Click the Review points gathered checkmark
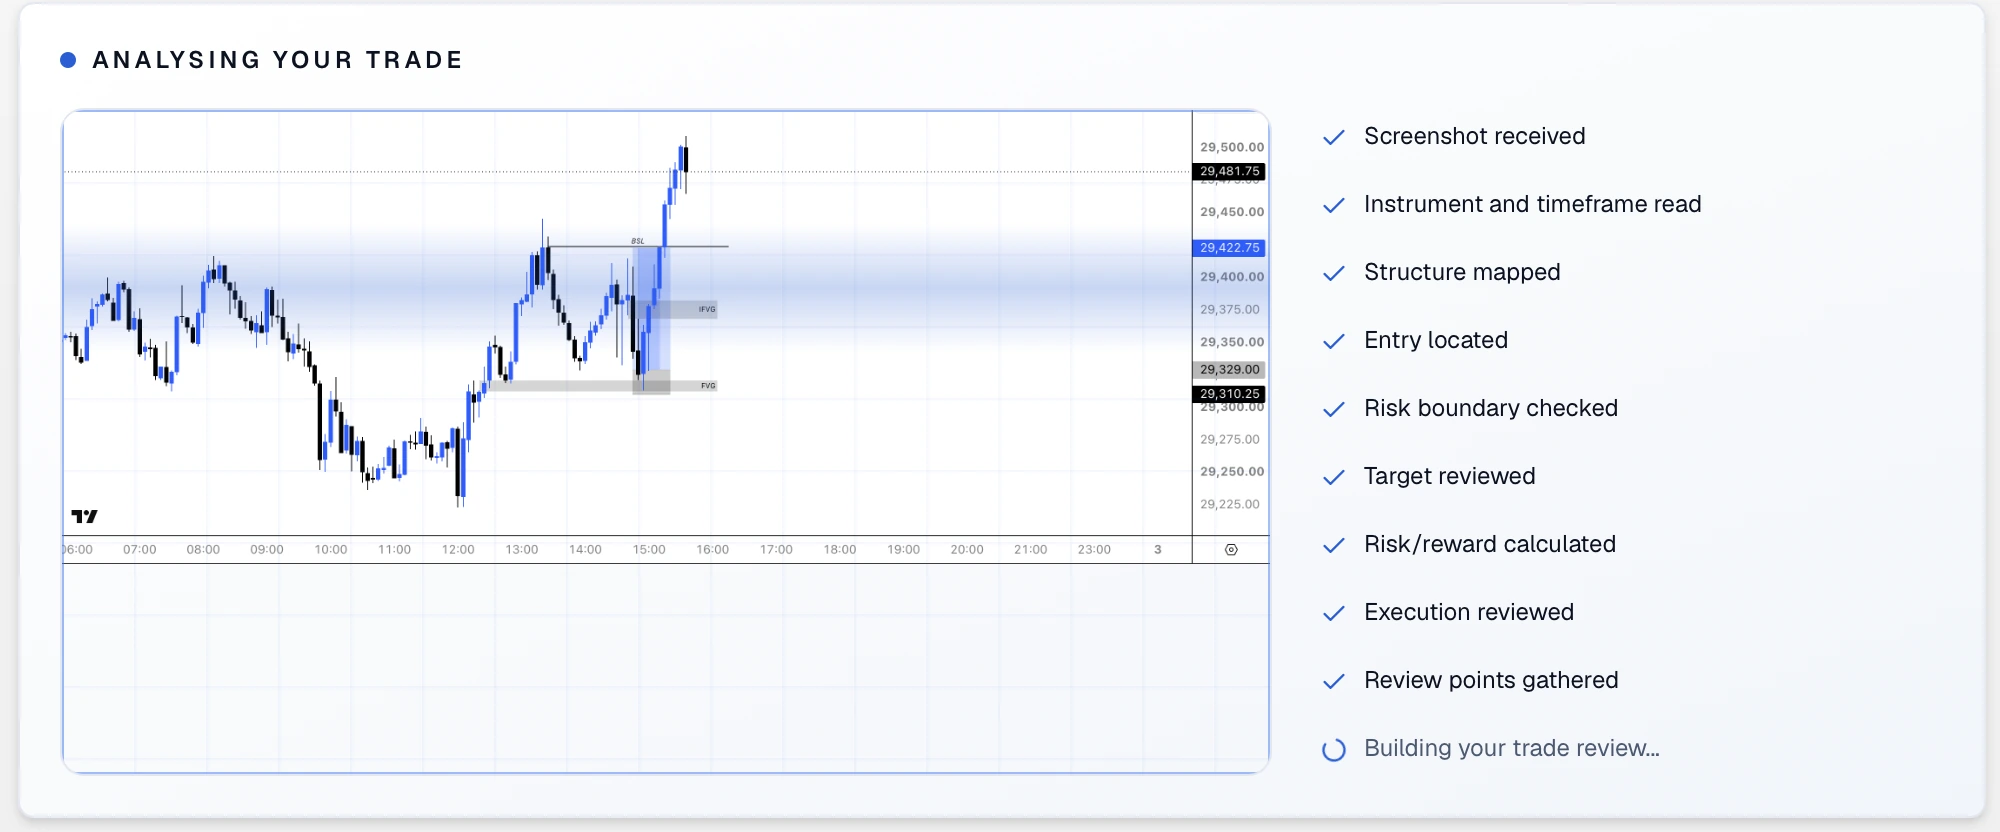This screenshot has width=2000, height=832. (1334, 682)
